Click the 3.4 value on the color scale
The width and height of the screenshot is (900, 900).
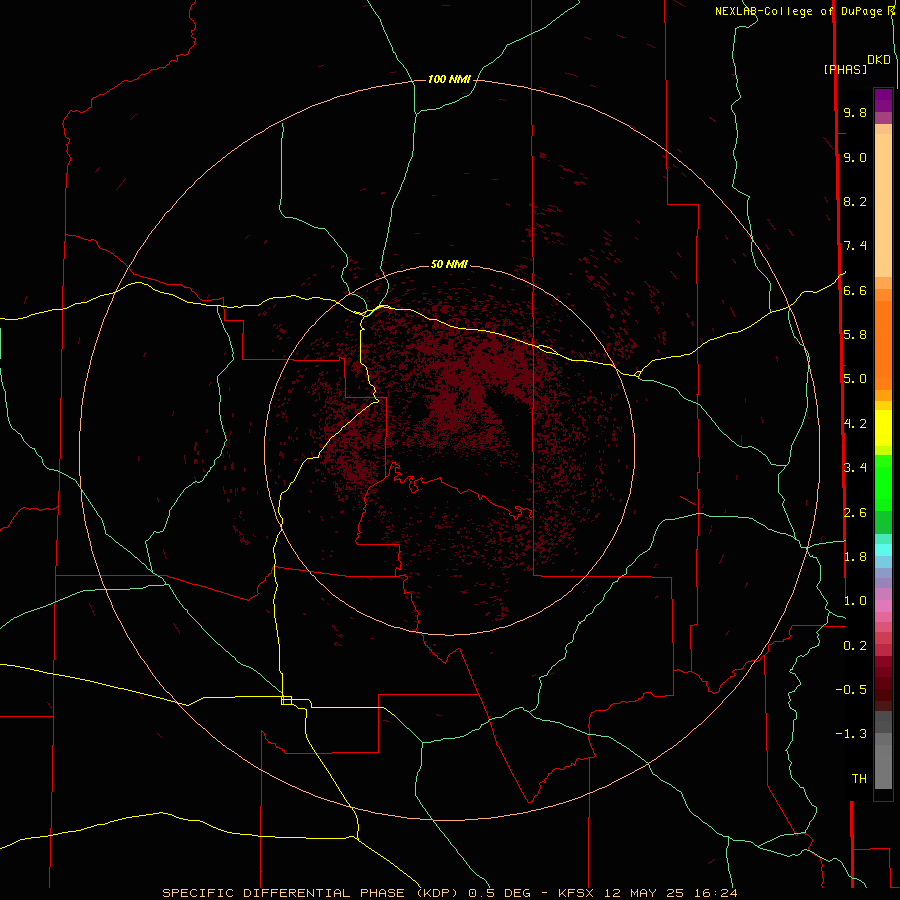tap(855, 468)
